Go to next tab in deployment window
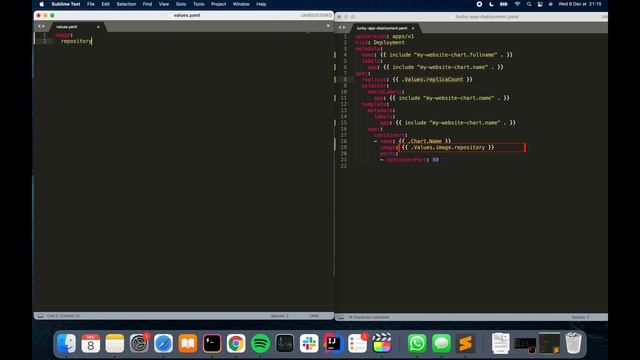640x360 pixels. tap(344, 28)
